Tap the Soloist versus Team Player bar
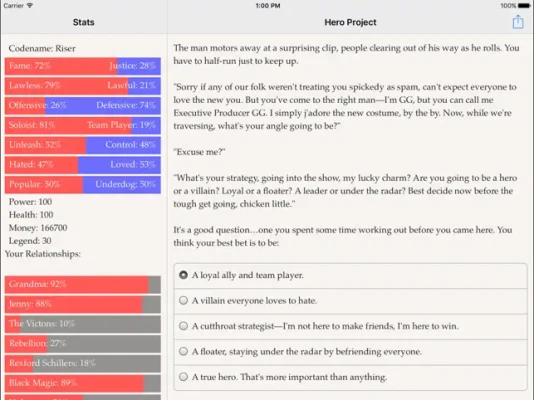Image resolution: width=534 pixels, height=400 pixels. (83, 125)
